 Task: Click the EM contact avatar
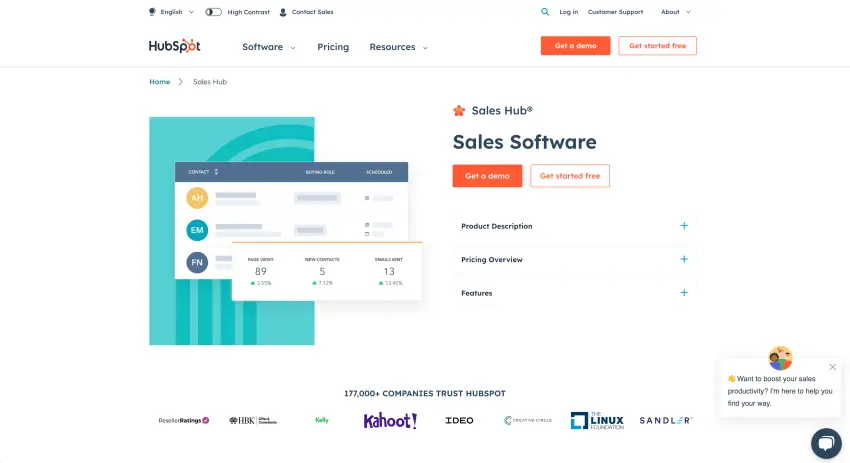pos(197,230)
